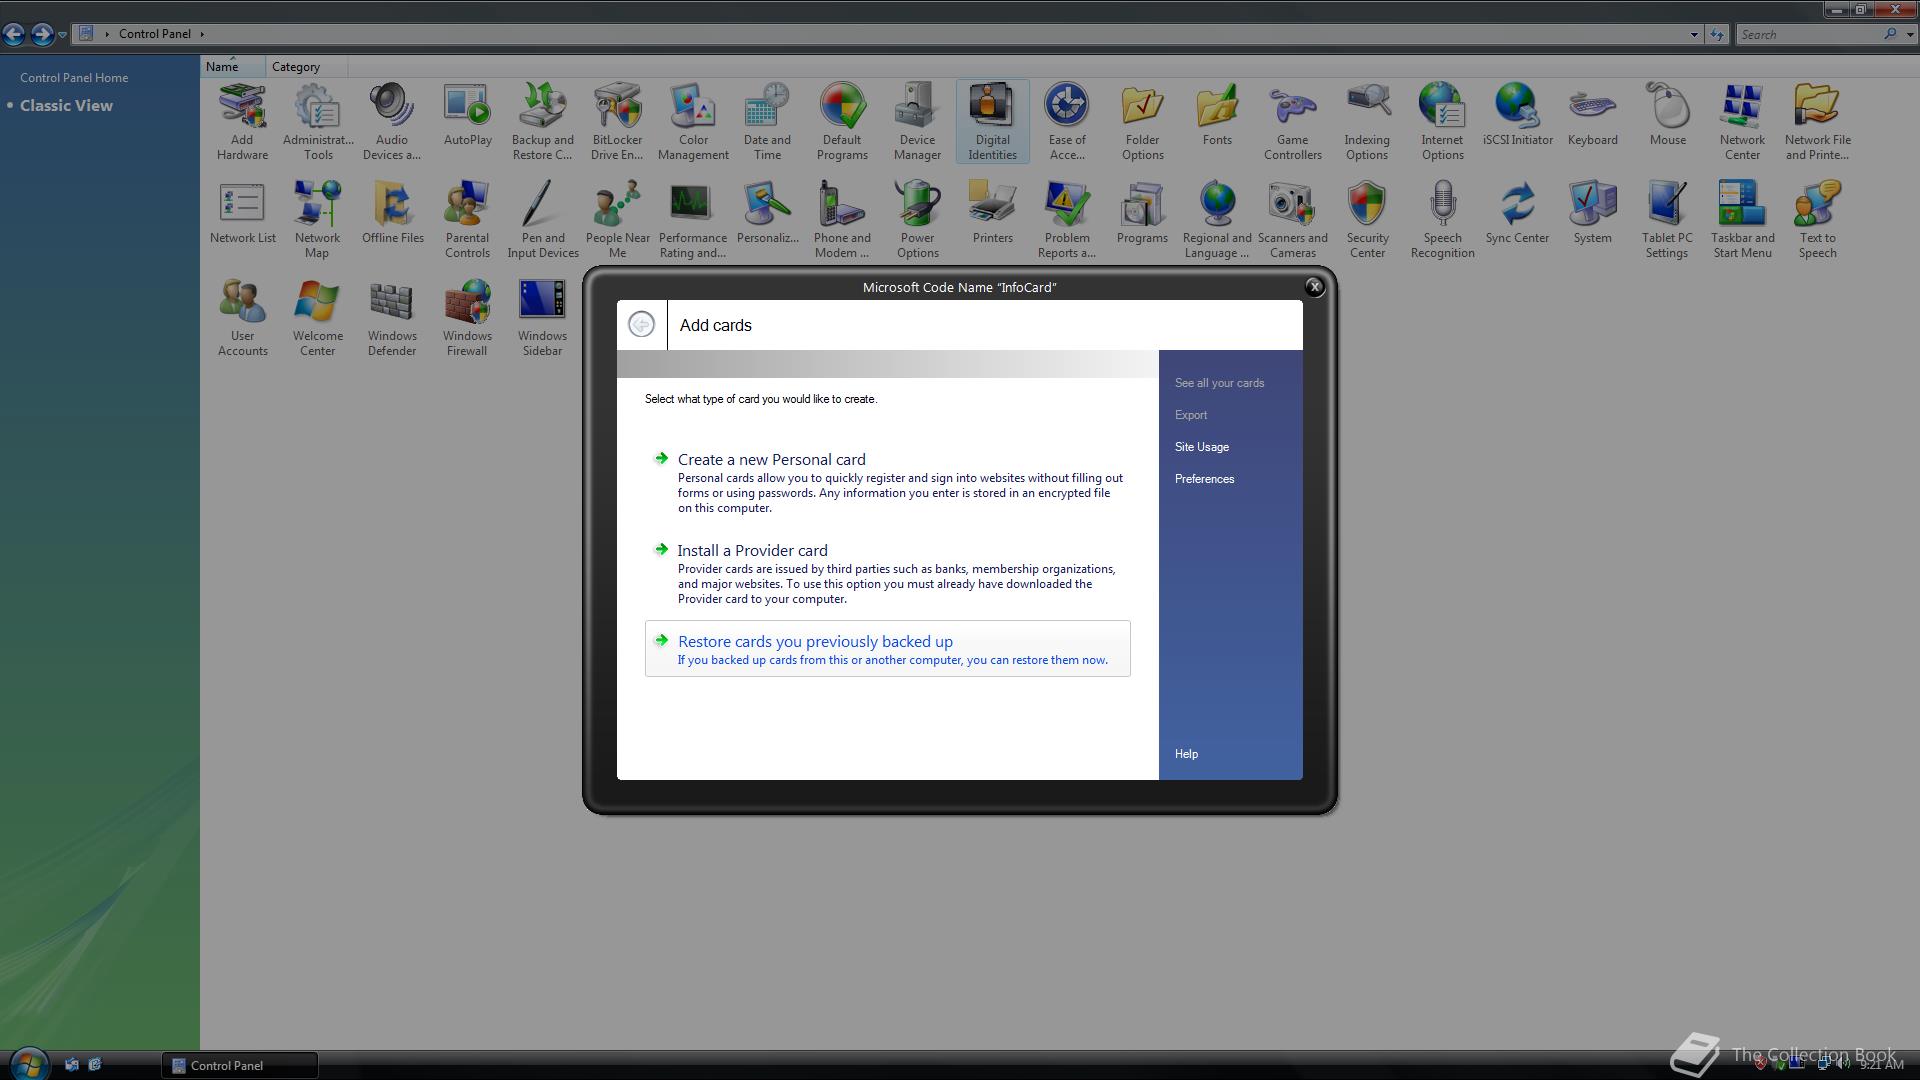Screen dimensions: 1920x1080
Task: Open recent pages dropdown arrow
Action: pyautogui.click(x=62, y=35)
